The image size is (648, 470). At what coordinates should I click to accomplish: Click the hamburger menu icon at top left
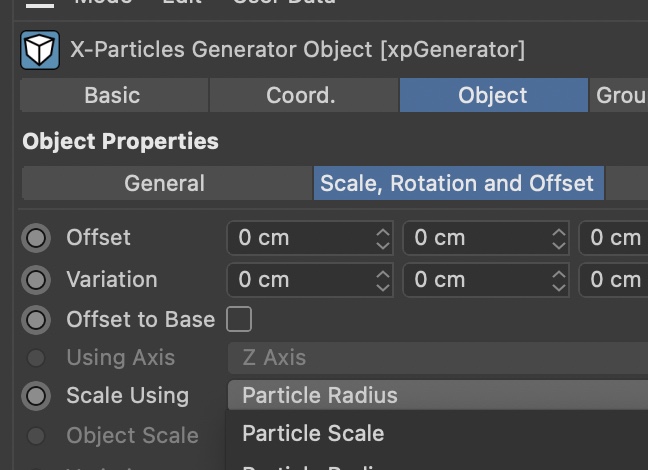tap(40, 3)
